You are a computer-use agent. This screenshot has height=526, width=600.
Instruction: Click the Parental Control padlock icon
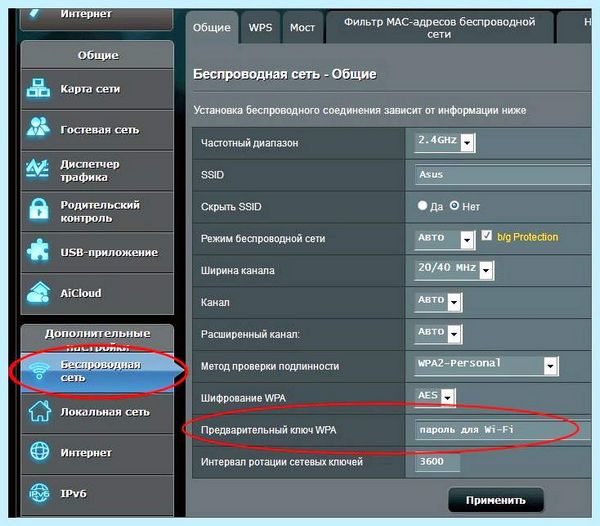pos(39,210)
